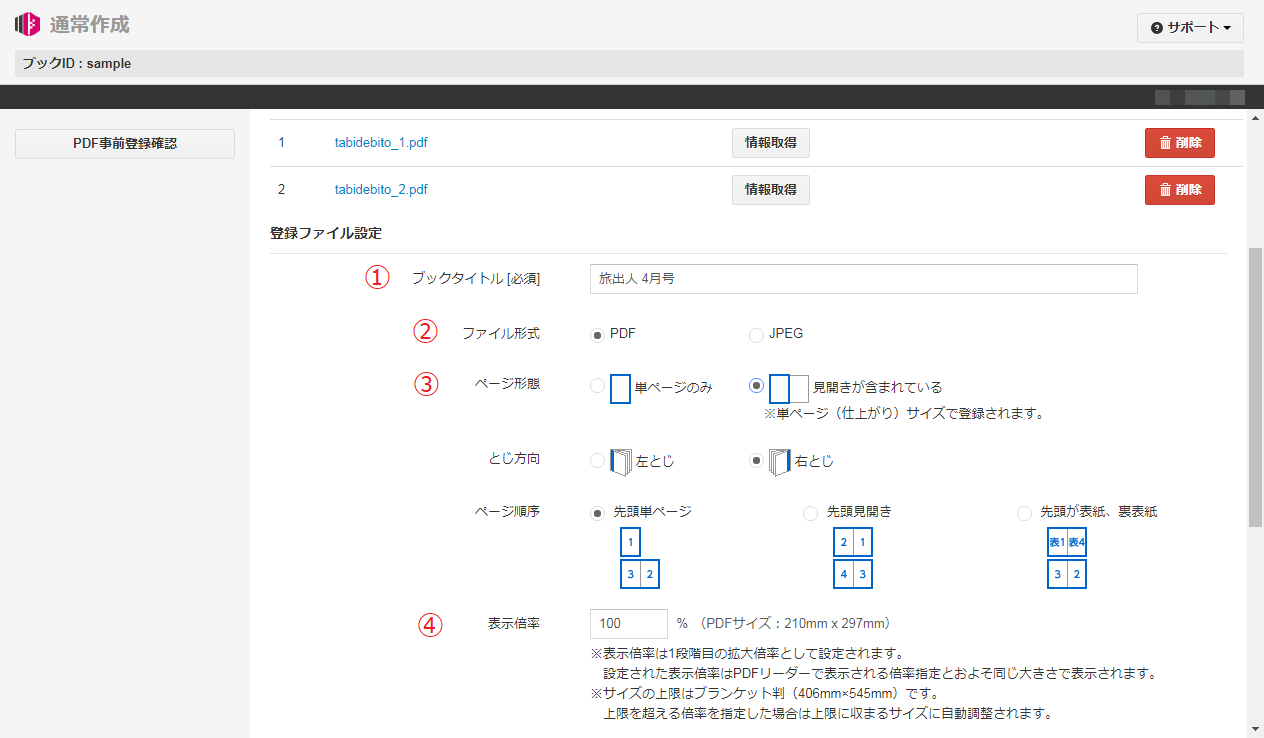Click the app logo icon beside 通常作成
Screen dimensions: 1264x738
(x=27, y=23)
